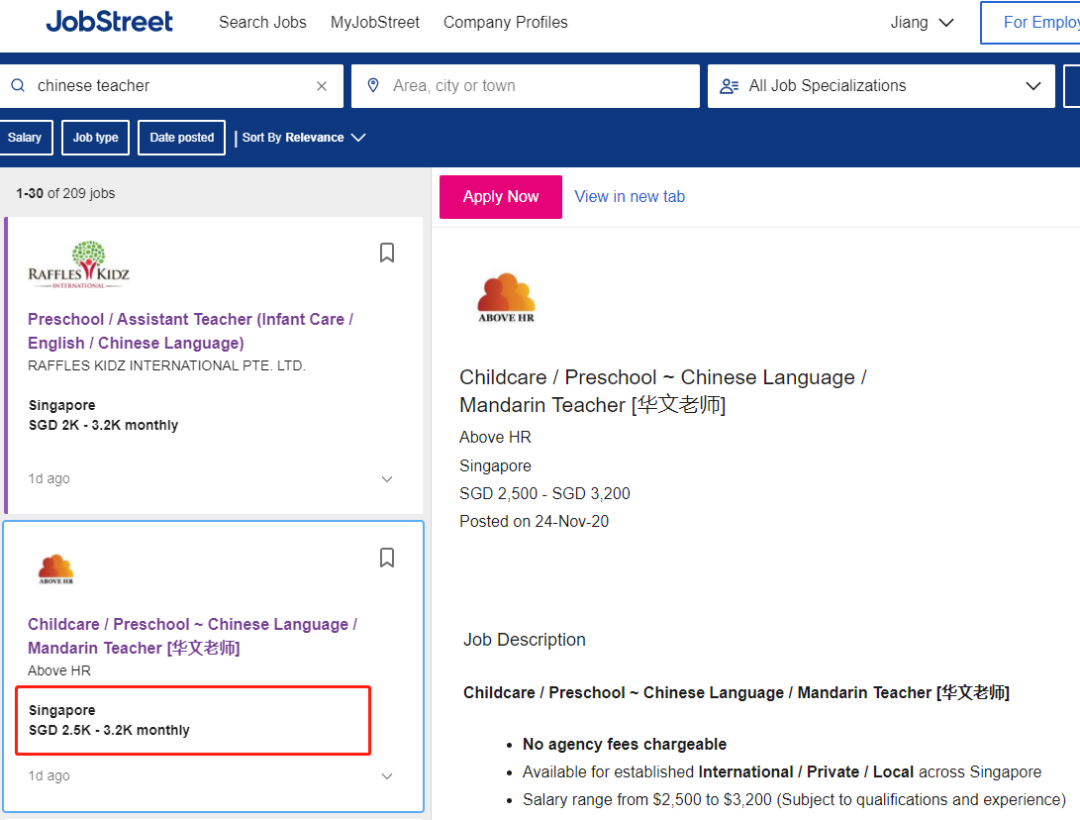Click the Raffles Kidz logo
1080x820 pixels.
[79, 265]
